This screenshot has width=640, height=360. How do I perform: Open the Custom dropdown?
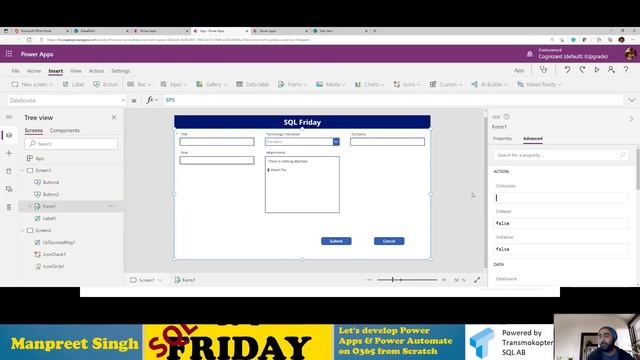446,84
